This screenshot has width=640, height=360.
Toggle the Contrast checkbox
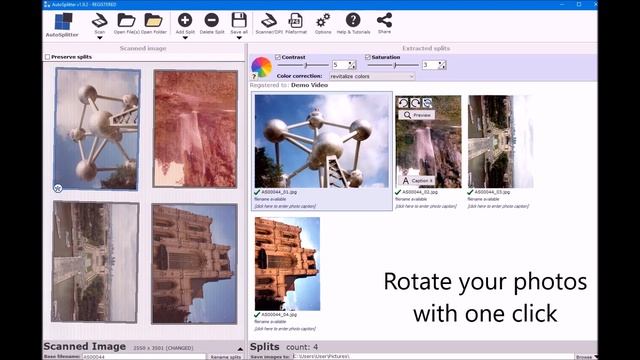278,57
